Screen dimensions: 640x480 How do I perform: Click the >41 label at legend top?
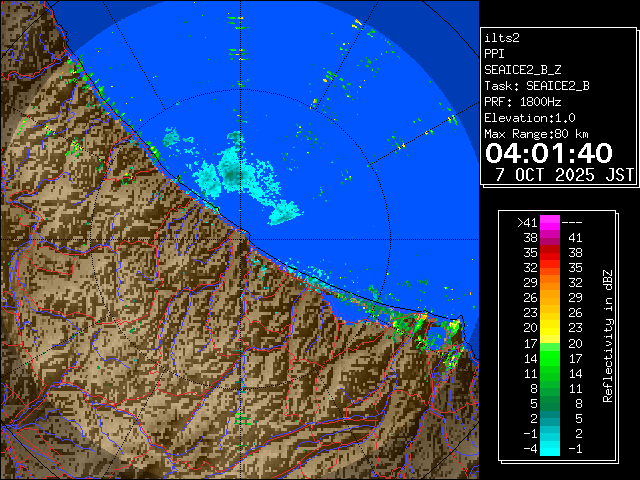[526, 222]
